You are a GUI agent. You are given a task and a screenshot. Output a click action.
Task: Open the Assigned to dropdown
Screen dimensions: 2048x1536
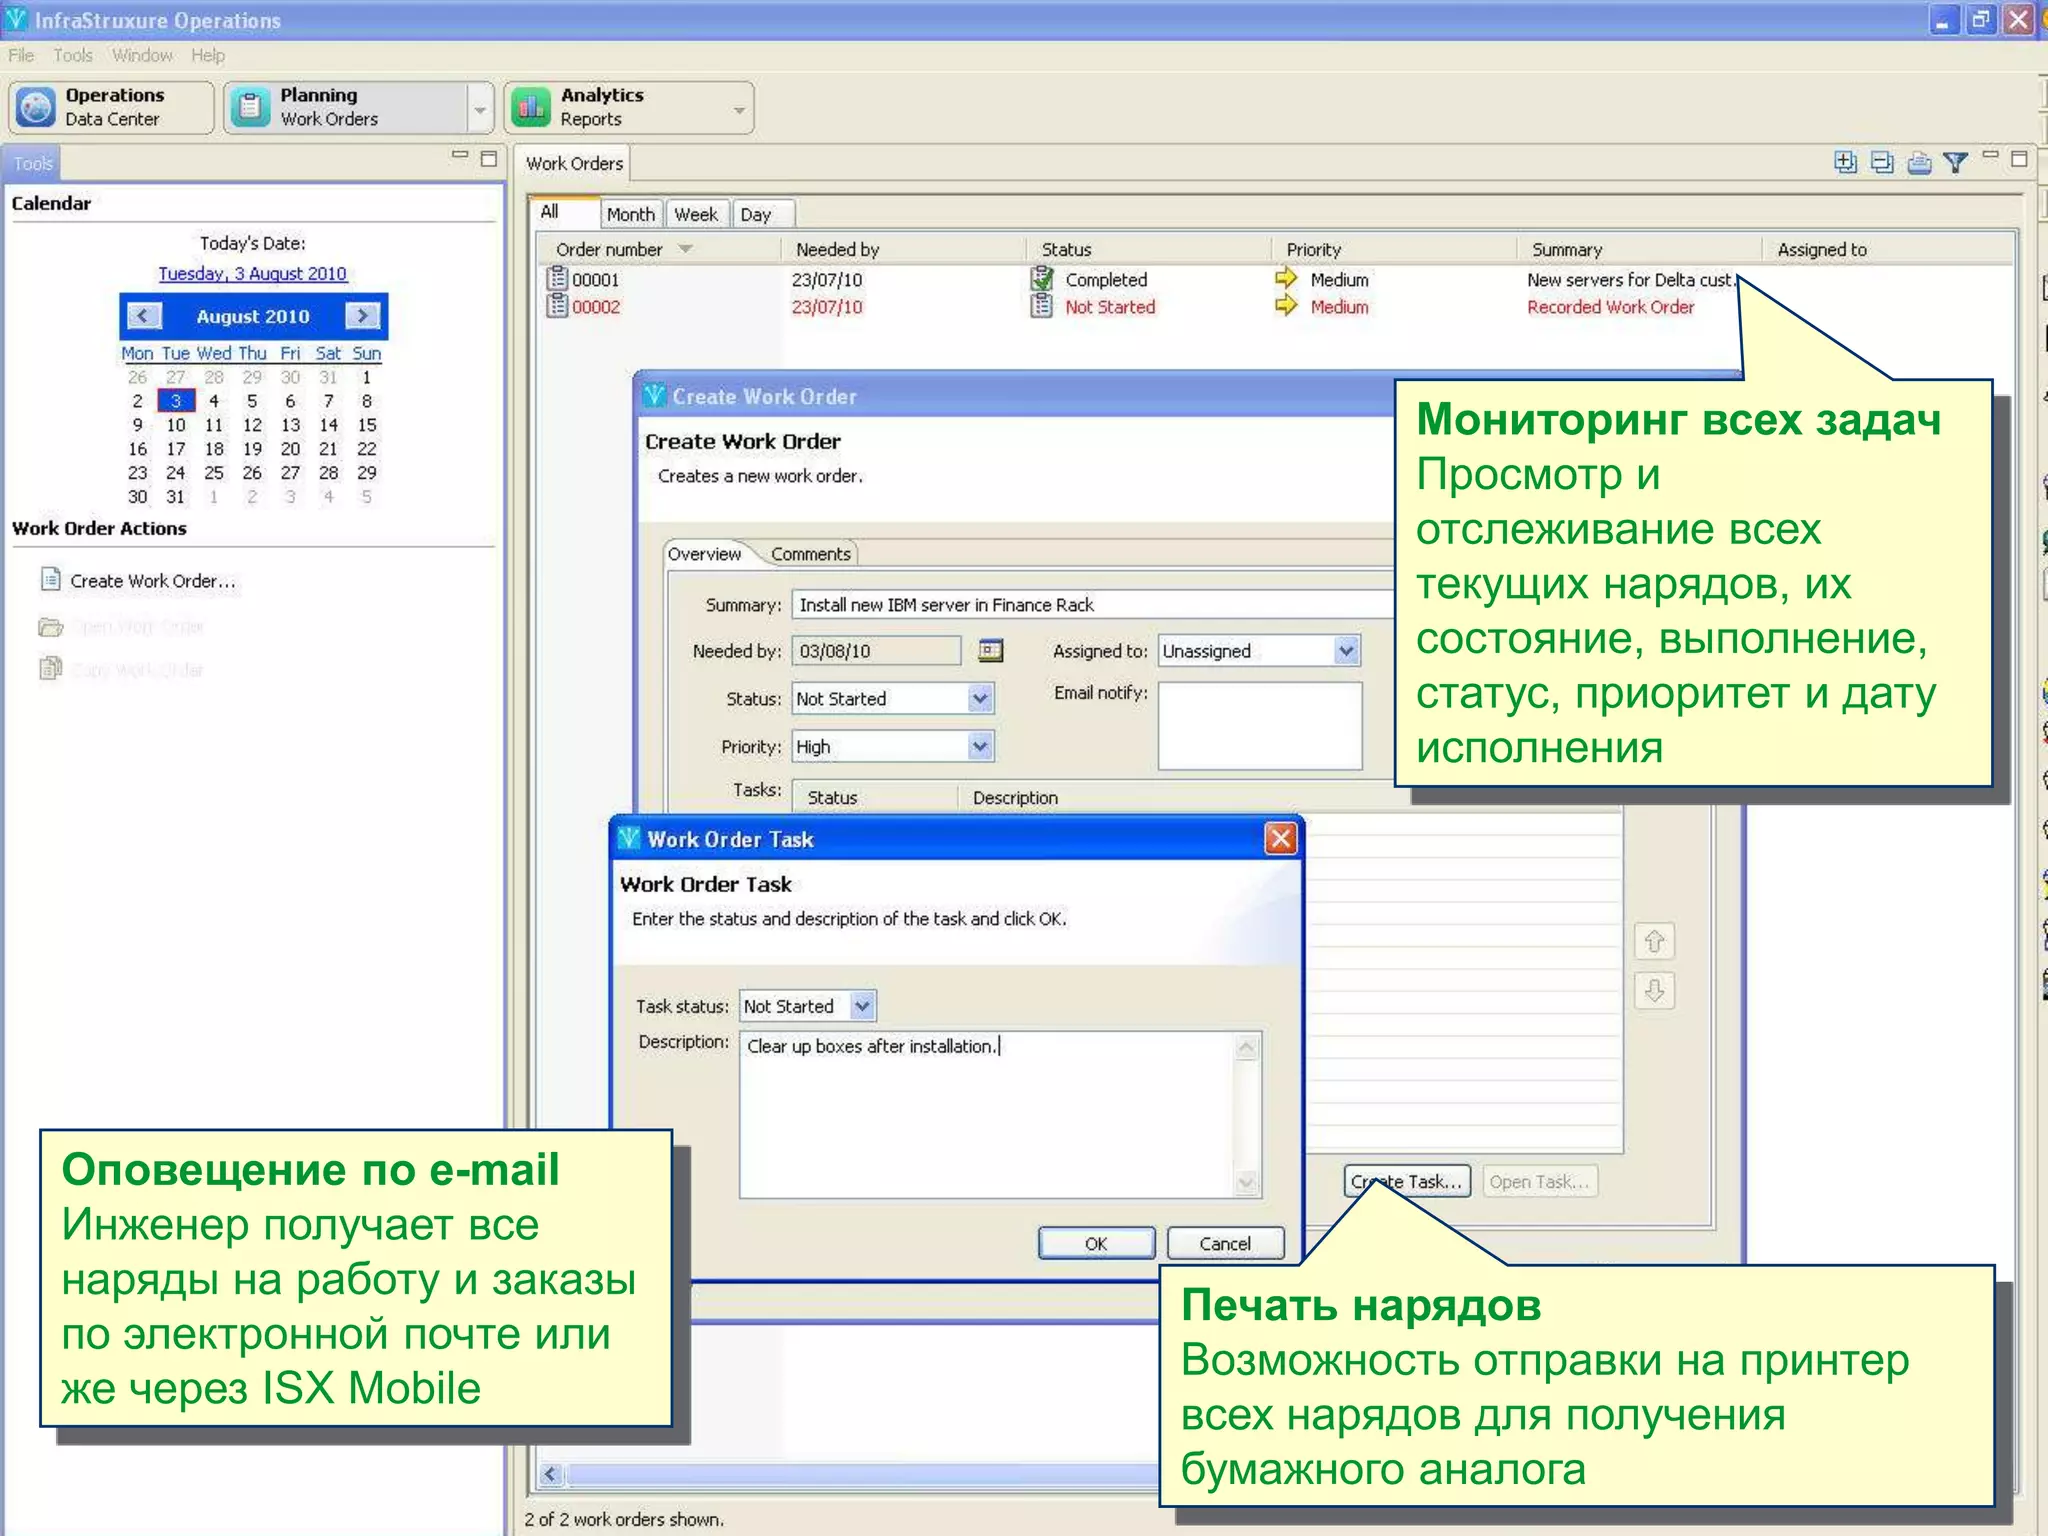point(1347,651)
